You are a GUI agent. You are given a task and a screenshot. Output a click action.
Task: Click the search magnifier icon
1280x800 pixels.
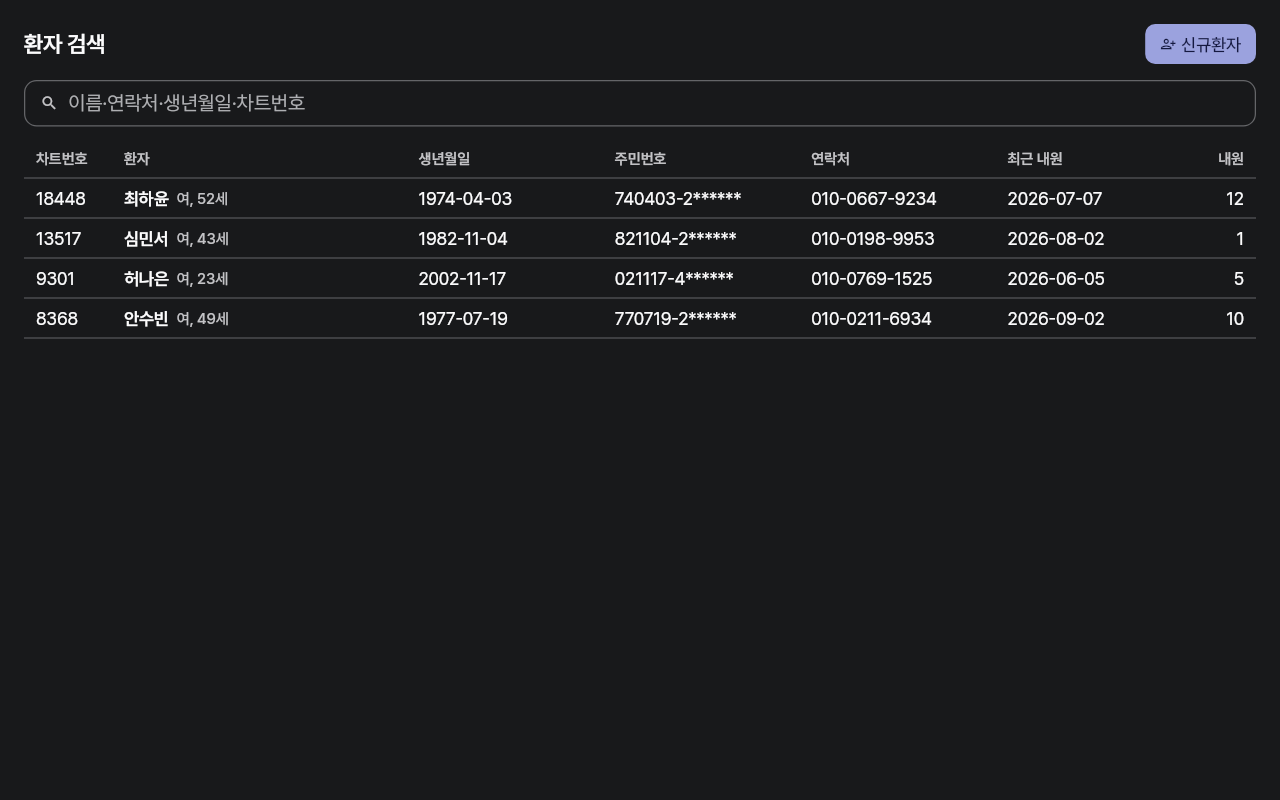(x=48, y=103)
